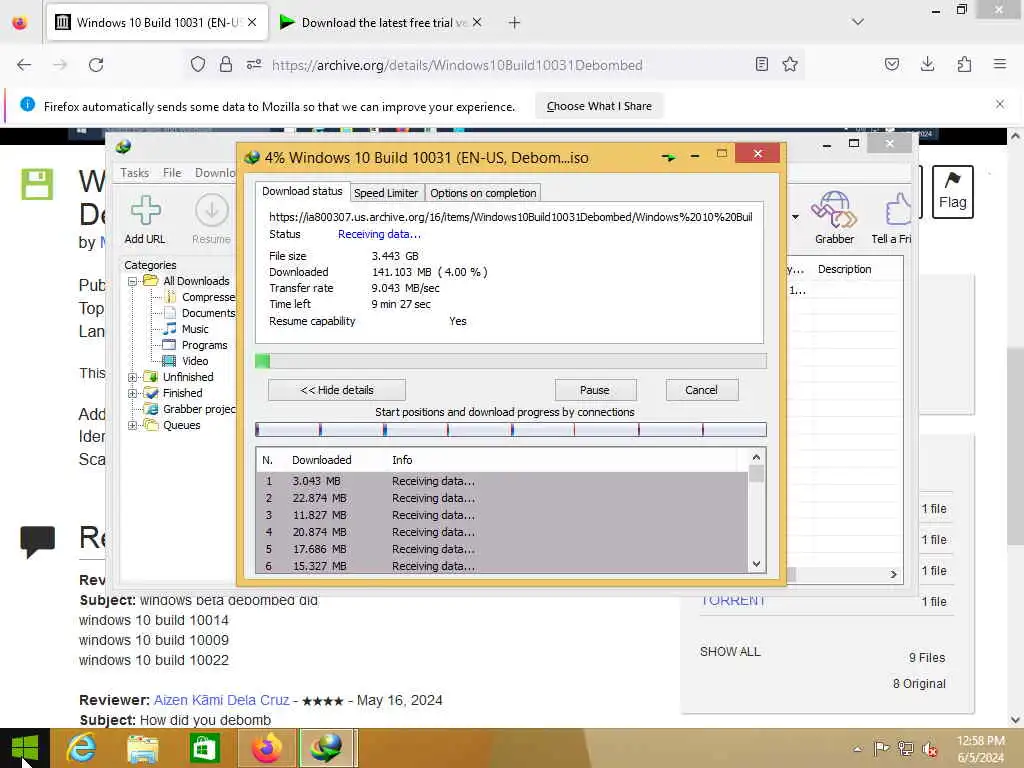Select the Video category in IDM
The width and height of the screenshot is (1024, 768).
[195, 361]
